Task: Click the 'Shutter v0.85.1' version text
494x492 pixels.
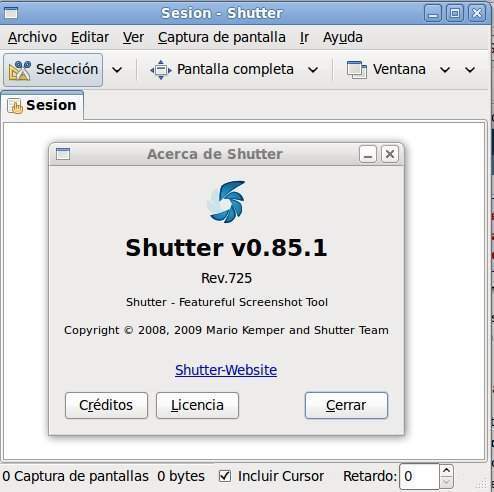Action: click(x=226, y=248)
